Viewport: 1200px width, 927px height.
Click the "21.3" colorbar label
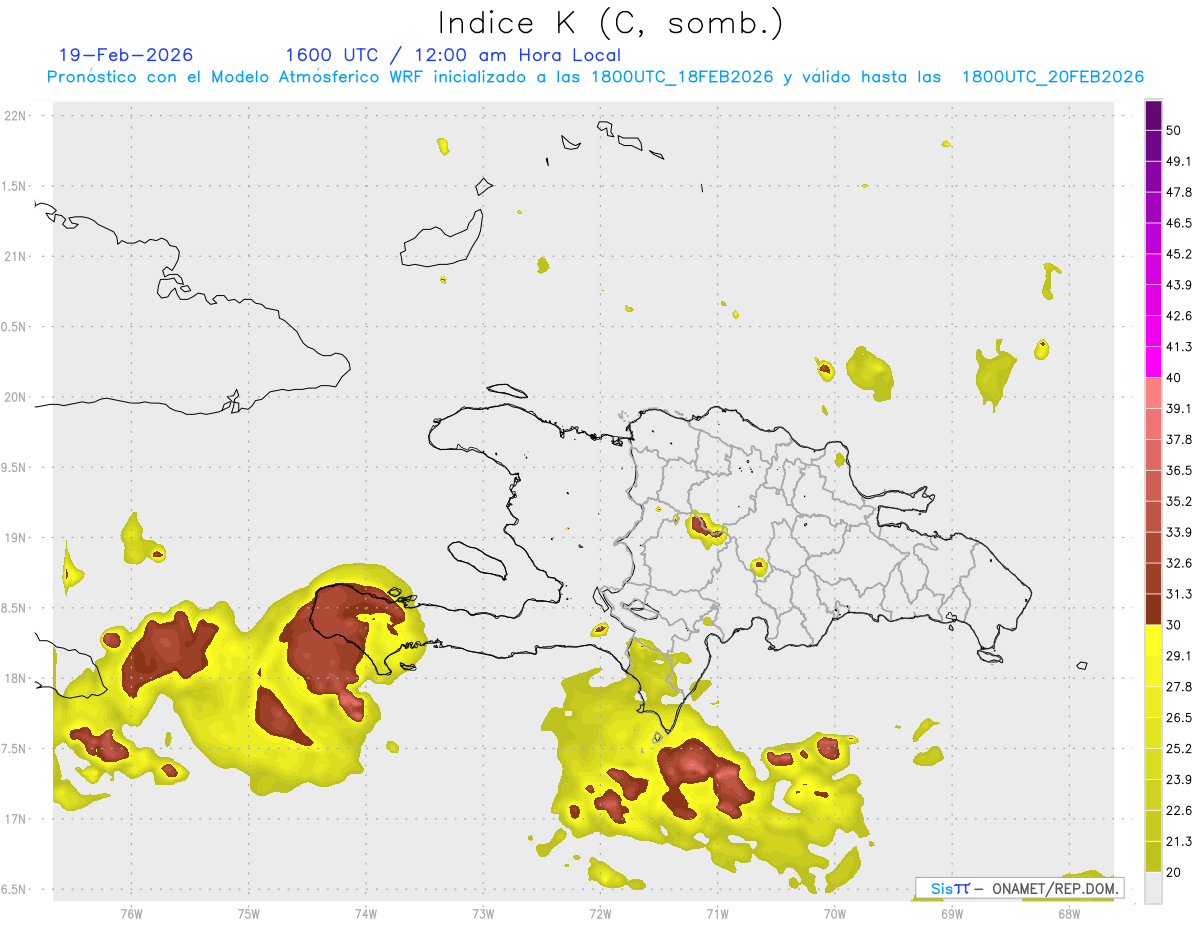pyautogui.click(x=1179, y=842)
